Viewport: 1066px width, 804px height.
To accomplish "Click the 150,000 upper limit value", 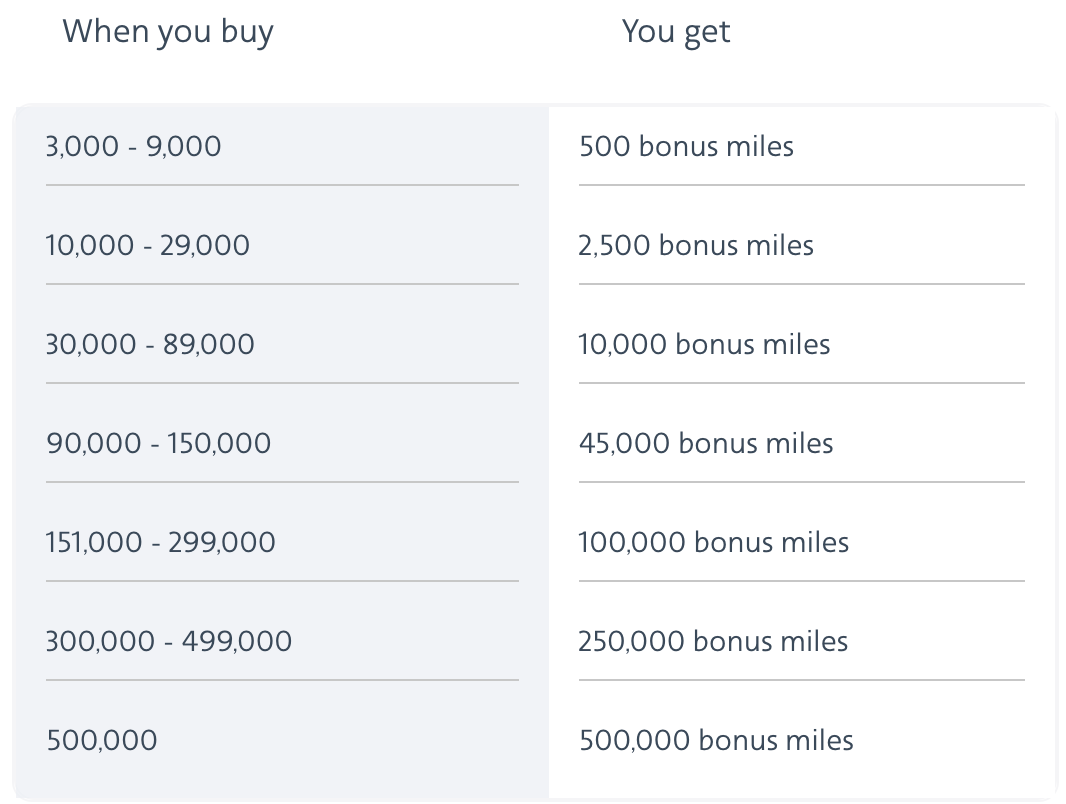I will click(x=220, y=443).
